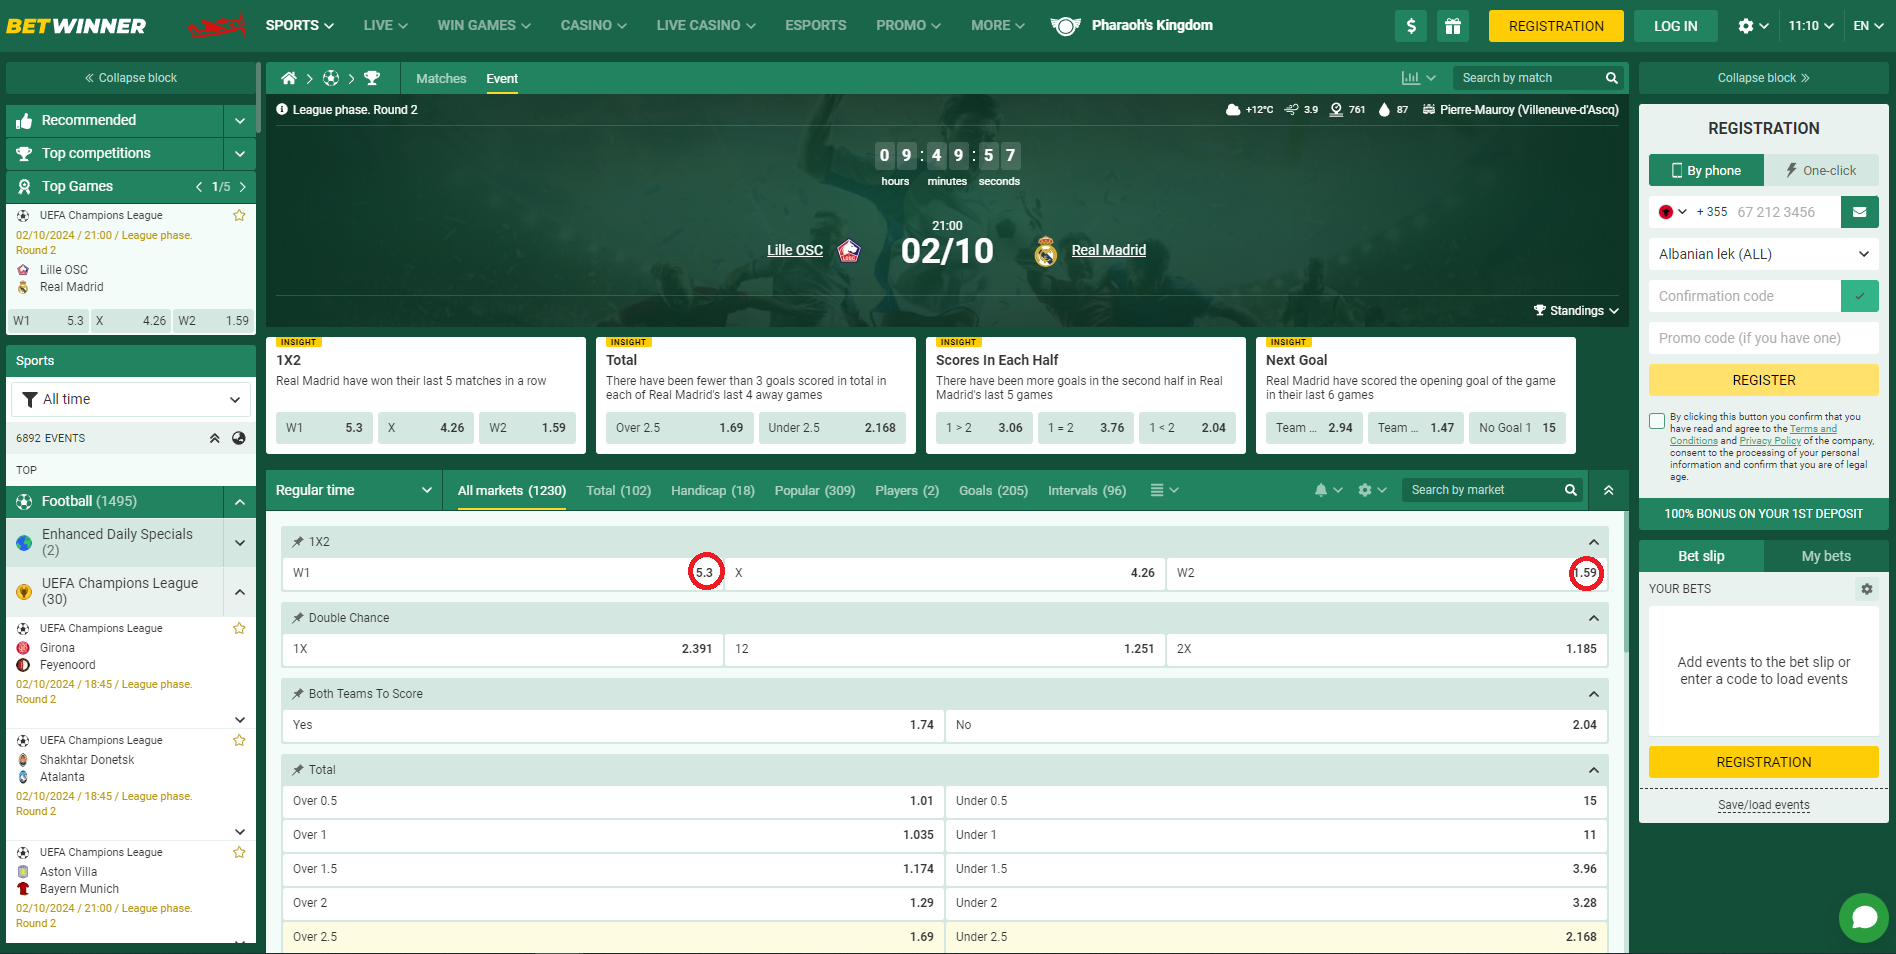Click the Search by market field
The width and height of the screenshot is (1896, 954).
tap(1483, 490)
